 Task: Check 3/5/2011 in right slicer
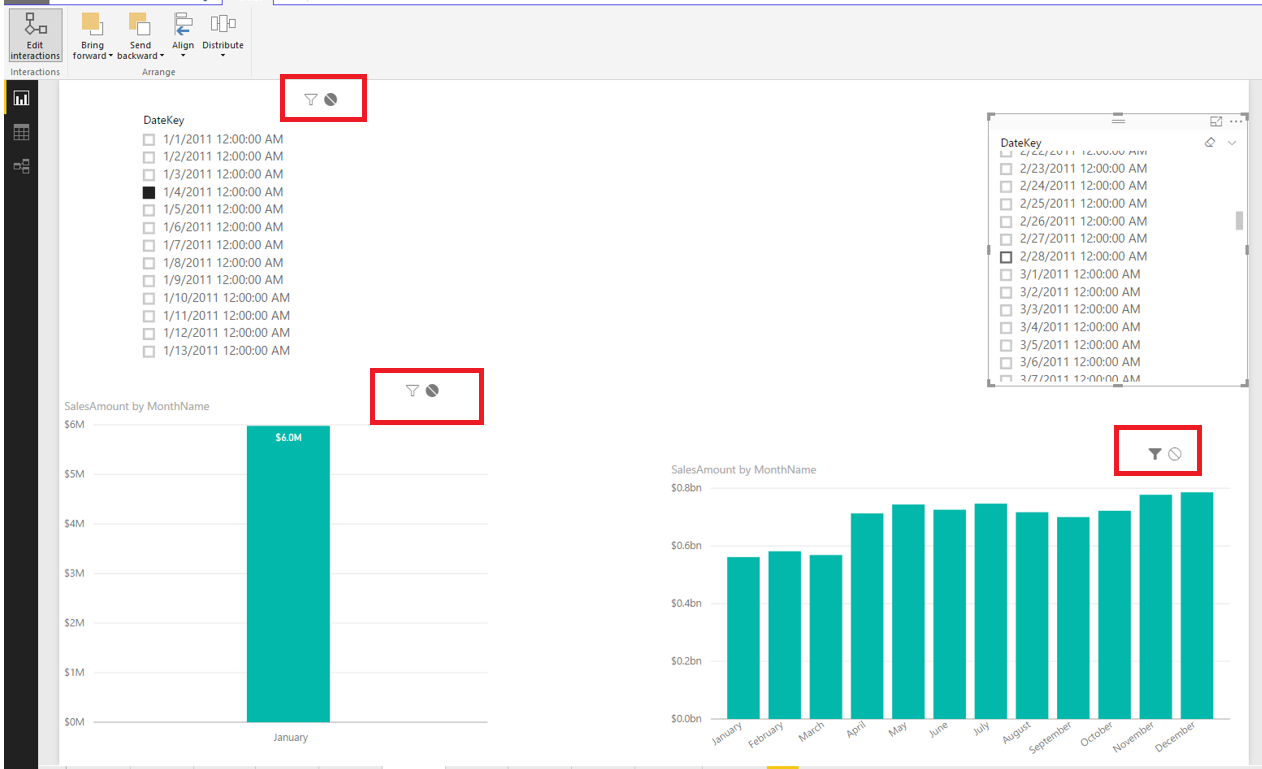click(x=1006, y=345)
